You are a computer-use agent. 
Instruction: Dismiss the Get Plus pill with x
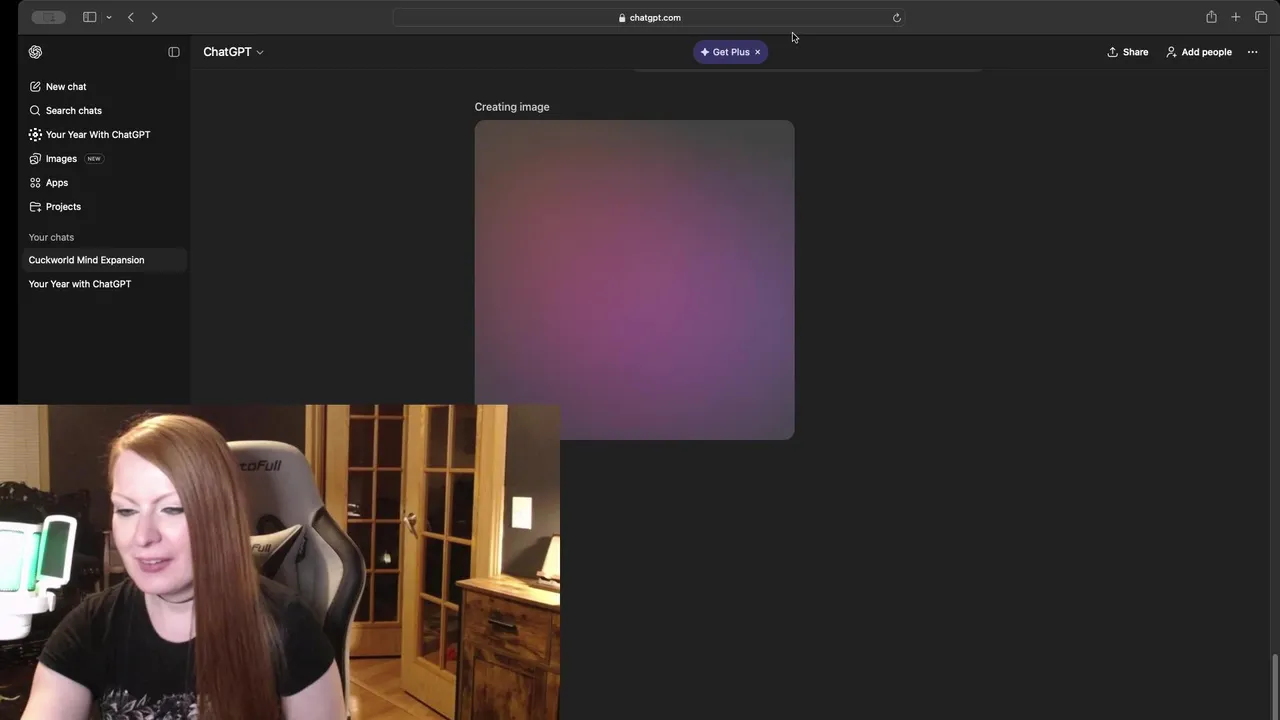758,52
